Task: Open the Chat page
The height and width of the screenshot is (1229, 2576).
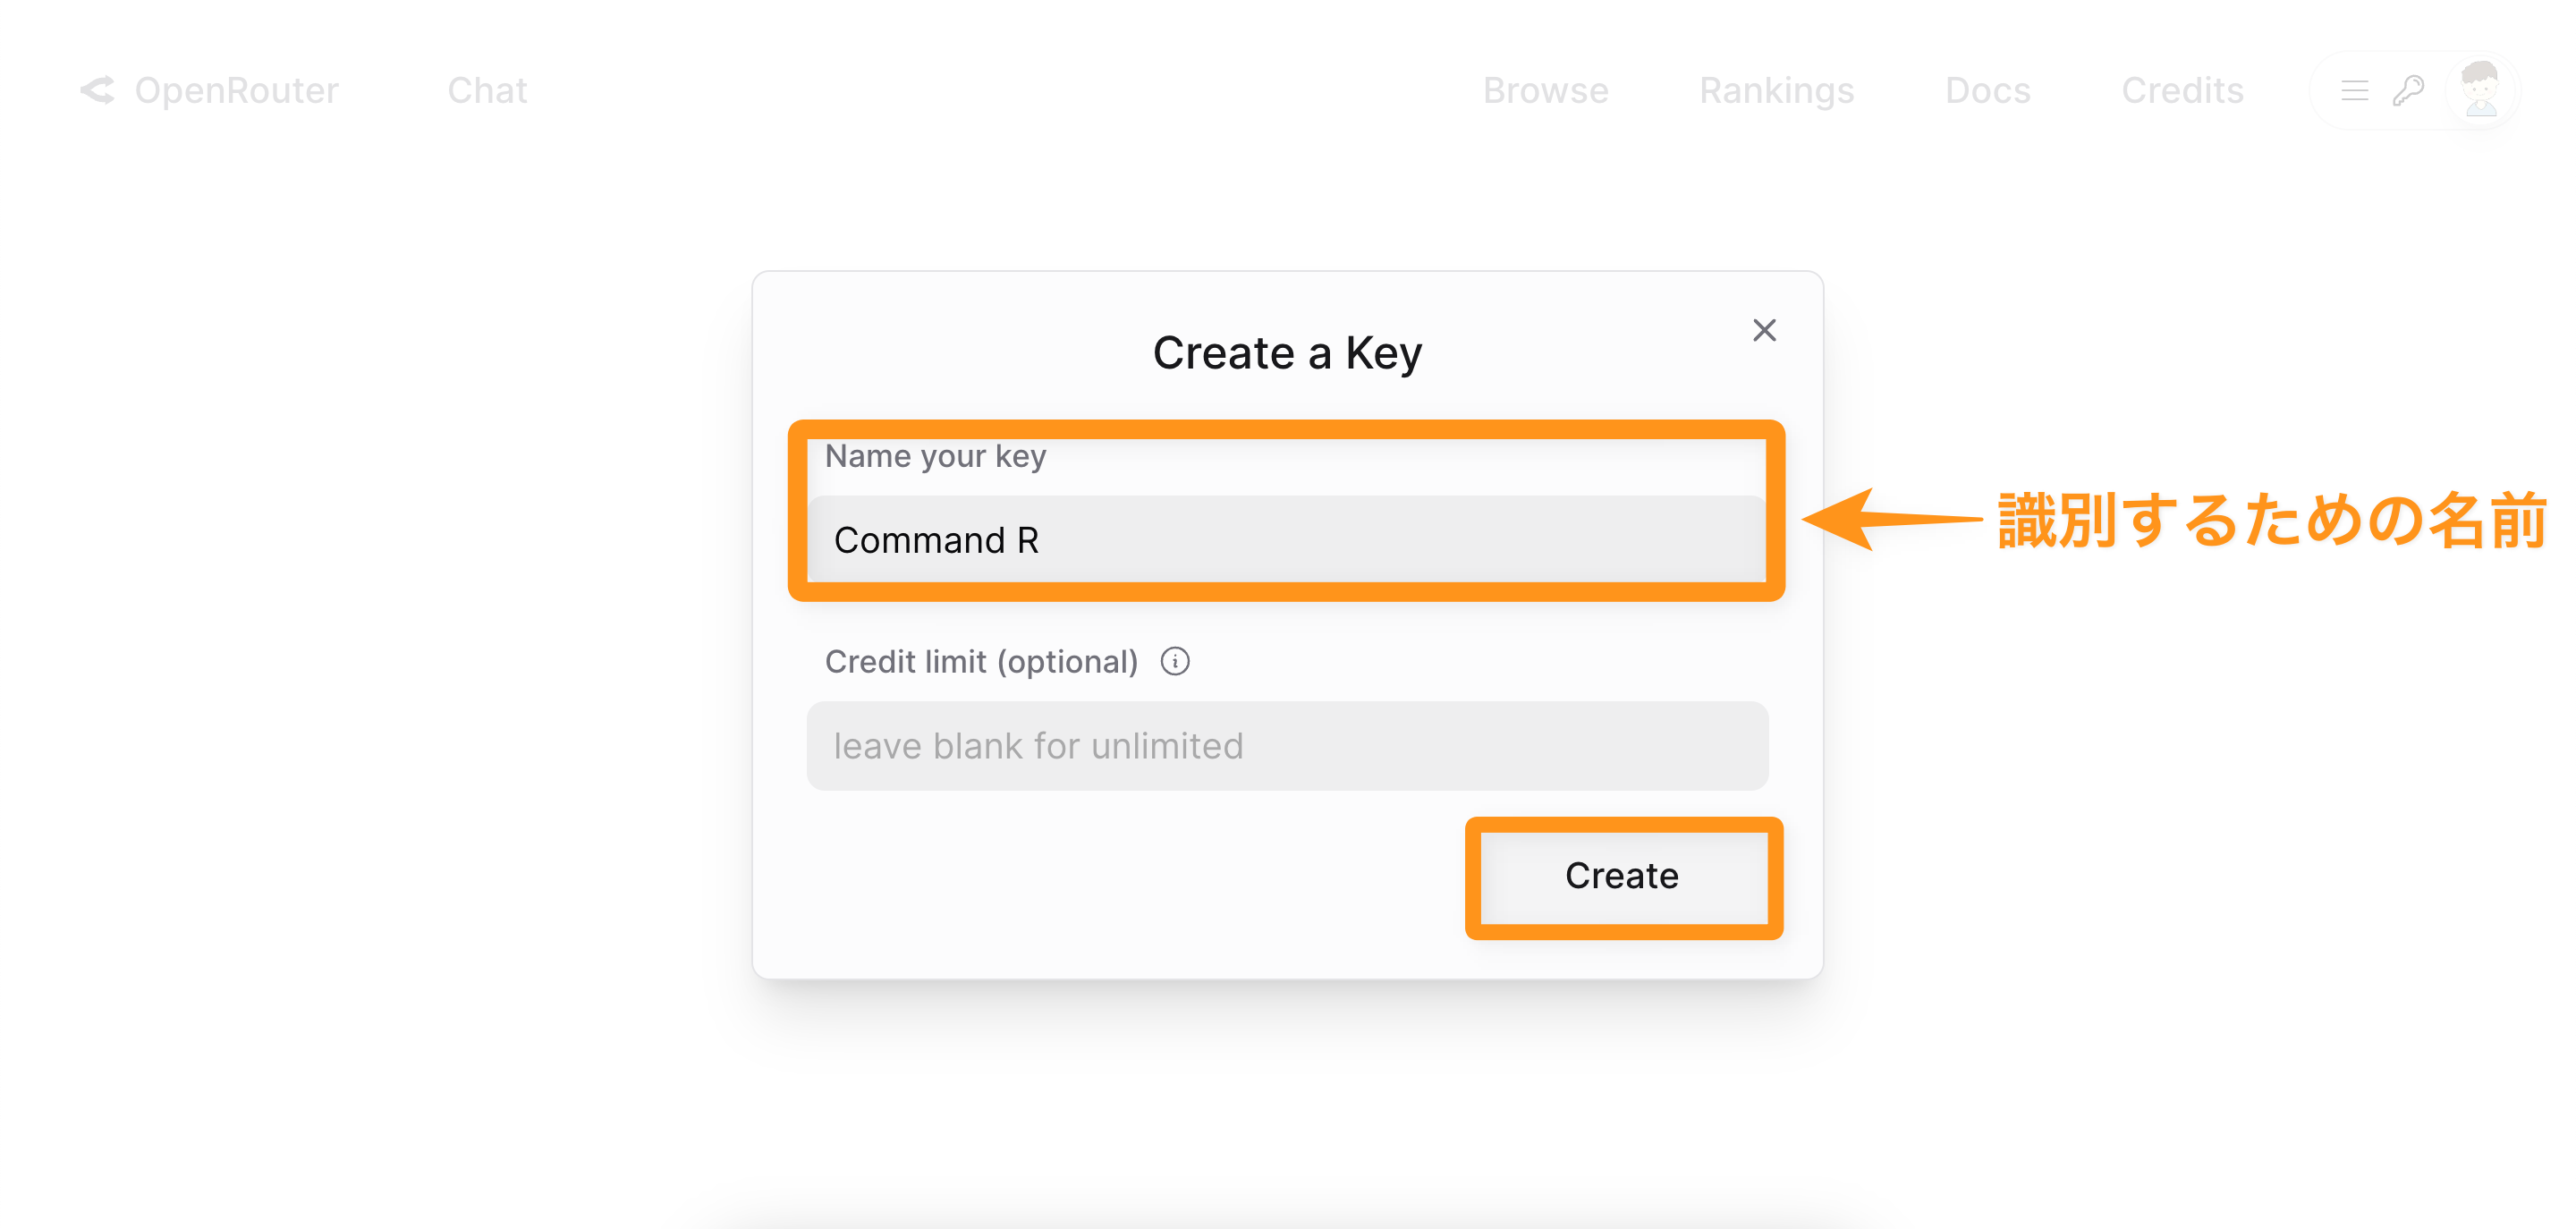Action: (487, 90)
